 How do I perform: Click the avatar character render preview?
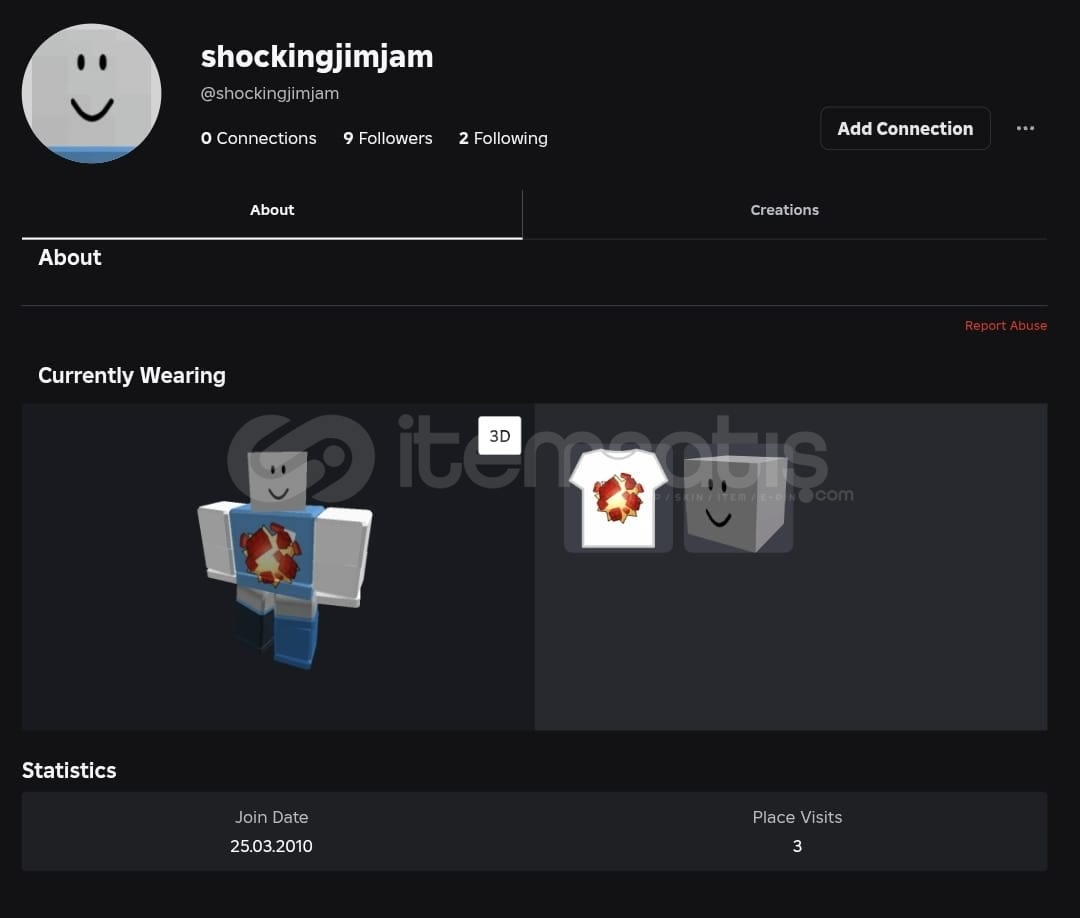coord(285,558)
